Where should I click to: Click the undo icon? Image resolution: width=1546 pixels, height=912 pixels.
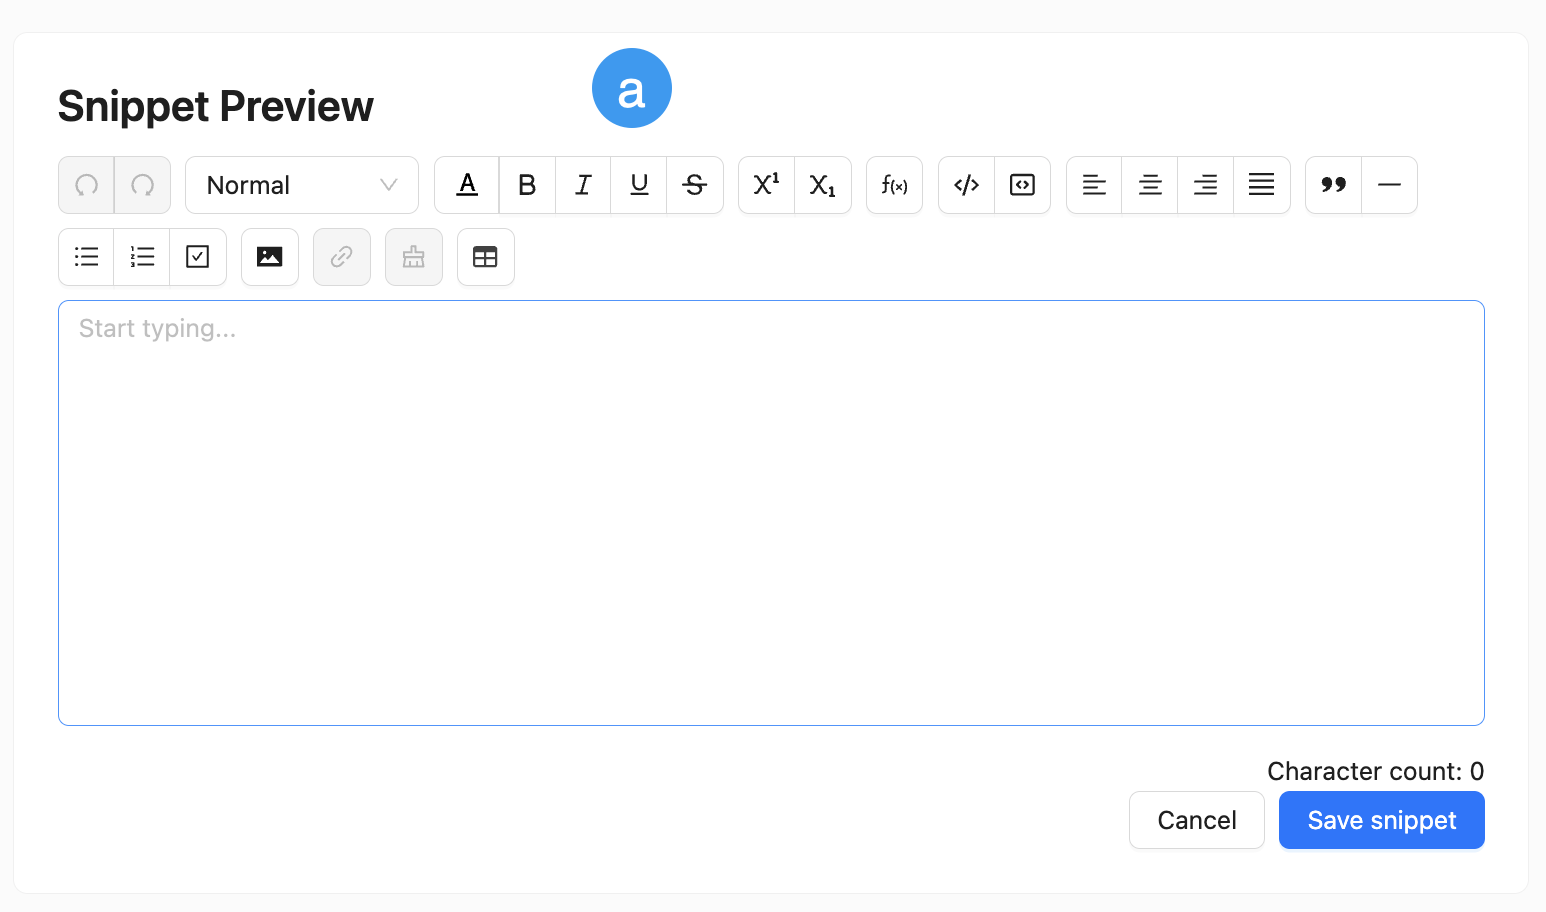pyautogui.click(x=87, y=185)
